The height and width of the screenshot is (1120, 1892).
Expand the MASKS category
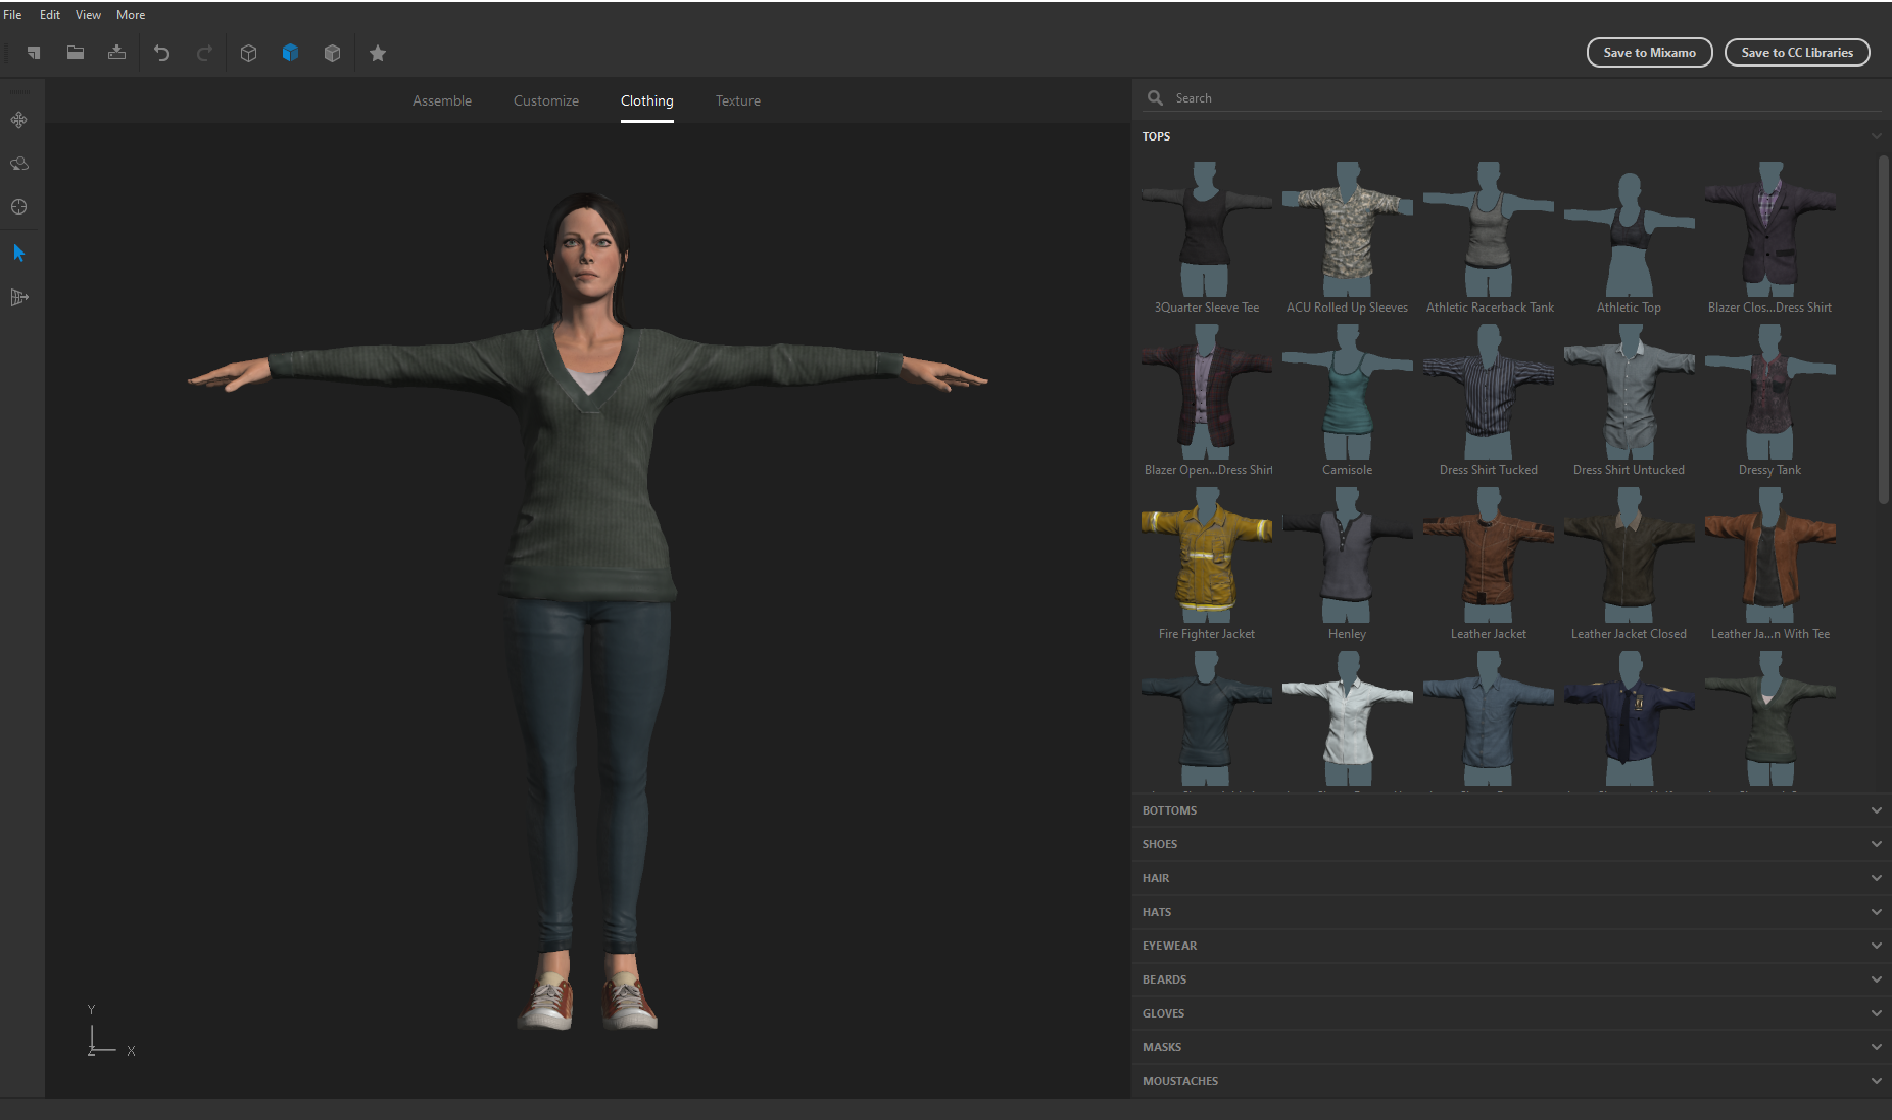[x=1511, y=1048]
